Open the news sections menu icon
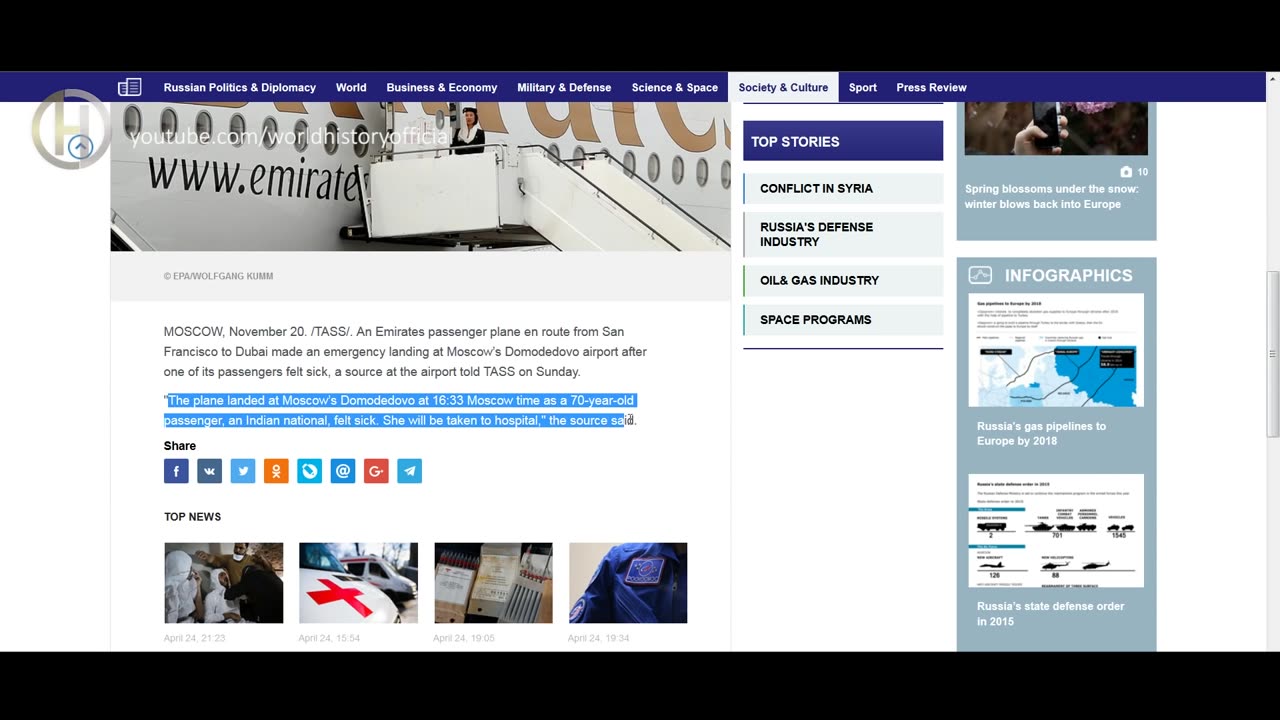1280x720 pixels. pyautogui.click(x=129, y=87)
